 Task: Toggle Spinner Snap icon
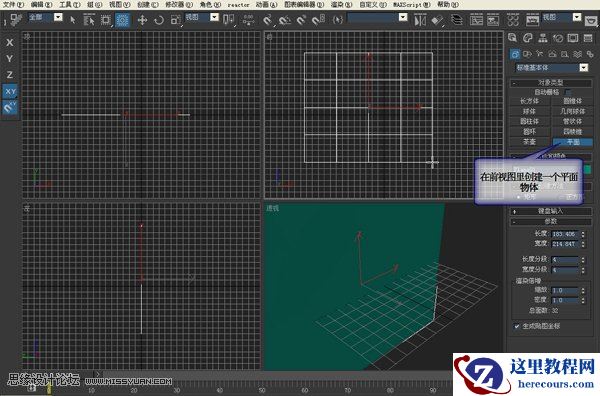click(318, 20)
